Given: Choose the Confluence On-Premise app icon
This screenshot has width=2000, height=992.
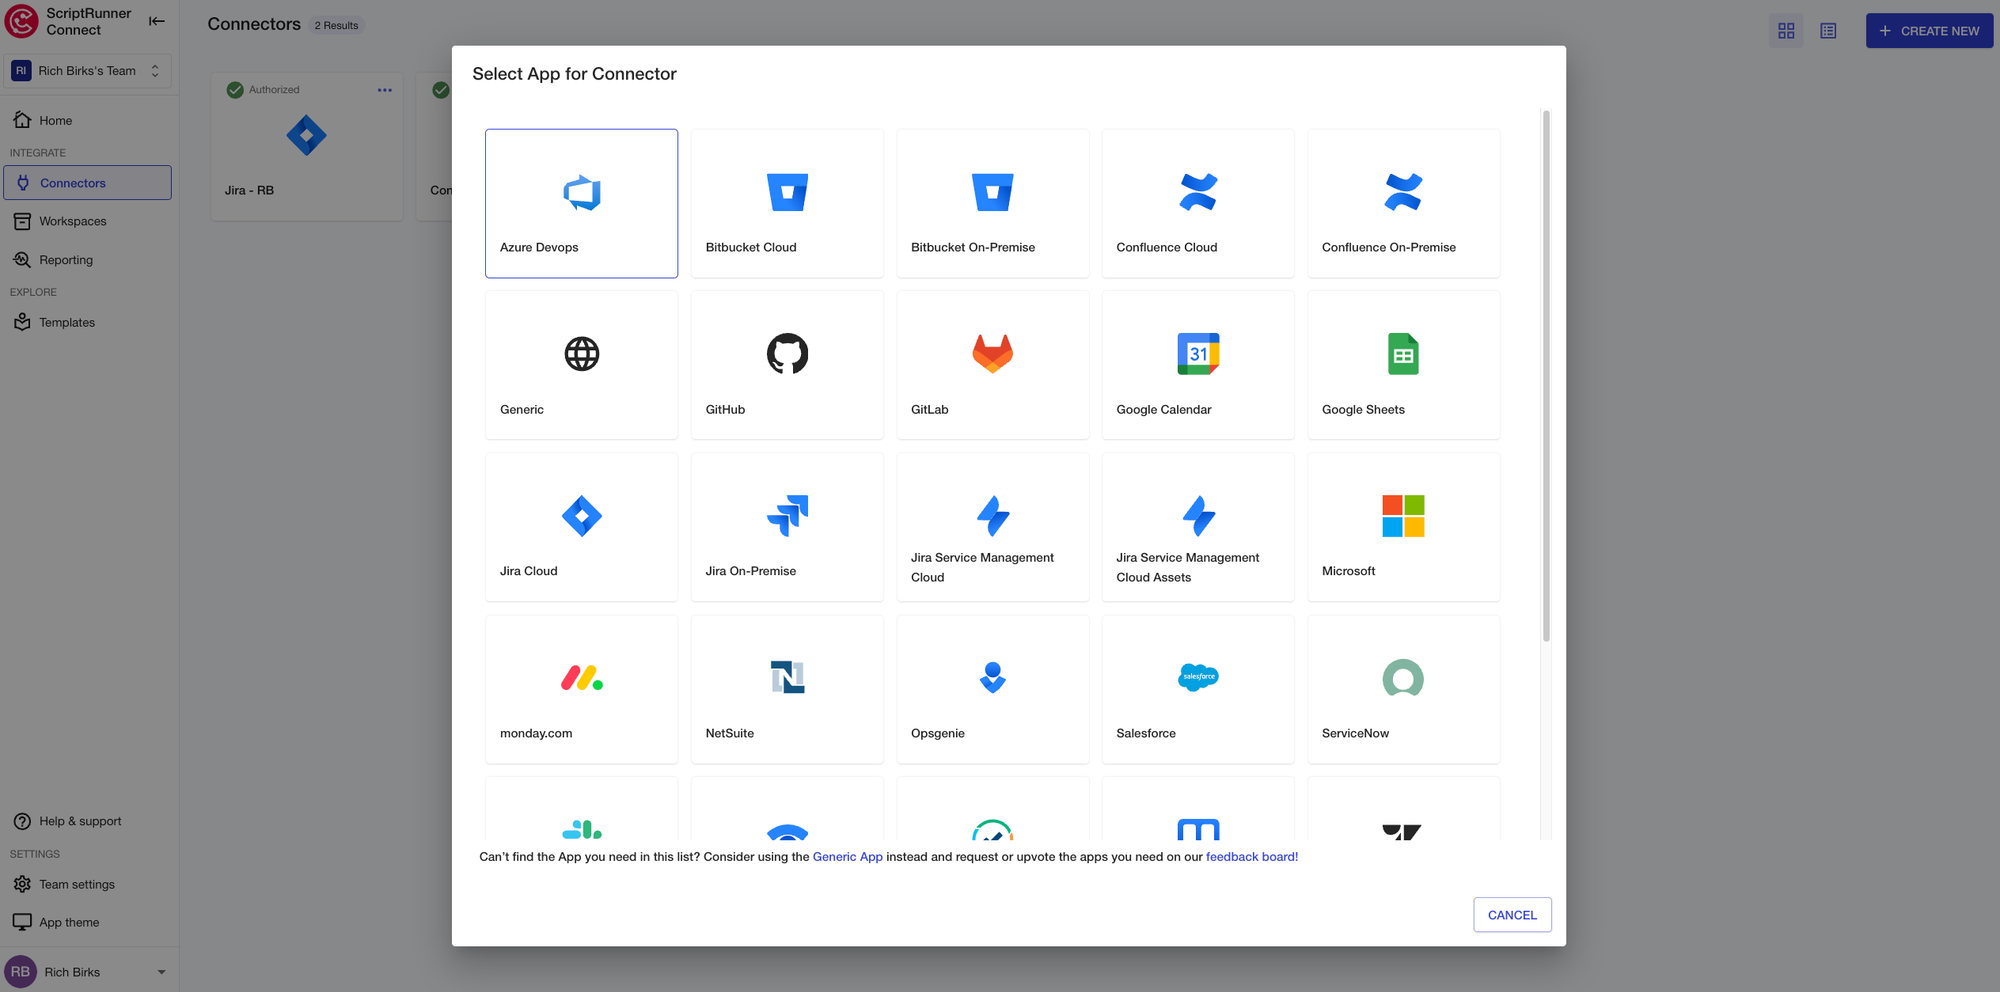Looking at the screenshot, I should click(1403, 192).
